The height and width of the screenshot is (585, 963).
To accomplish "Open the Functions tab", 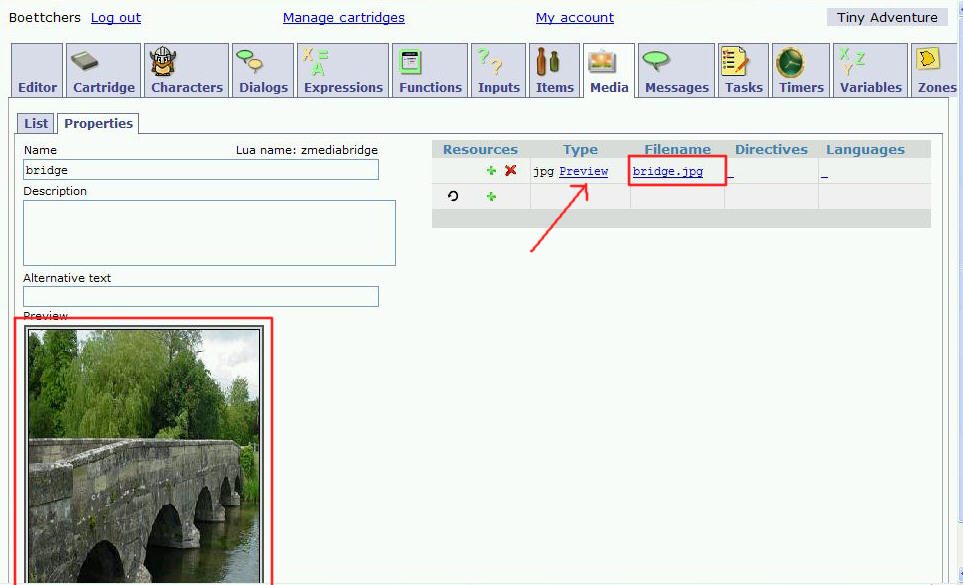I will pyautogui.click(x=430, y=70).
